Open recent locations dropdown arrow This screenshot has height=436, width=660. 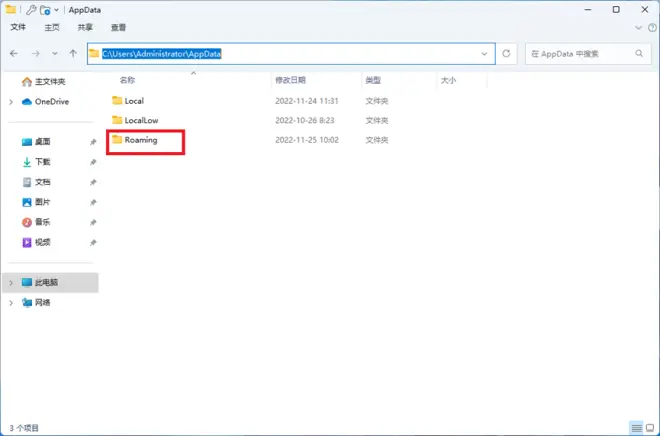[x=55, y=54]
